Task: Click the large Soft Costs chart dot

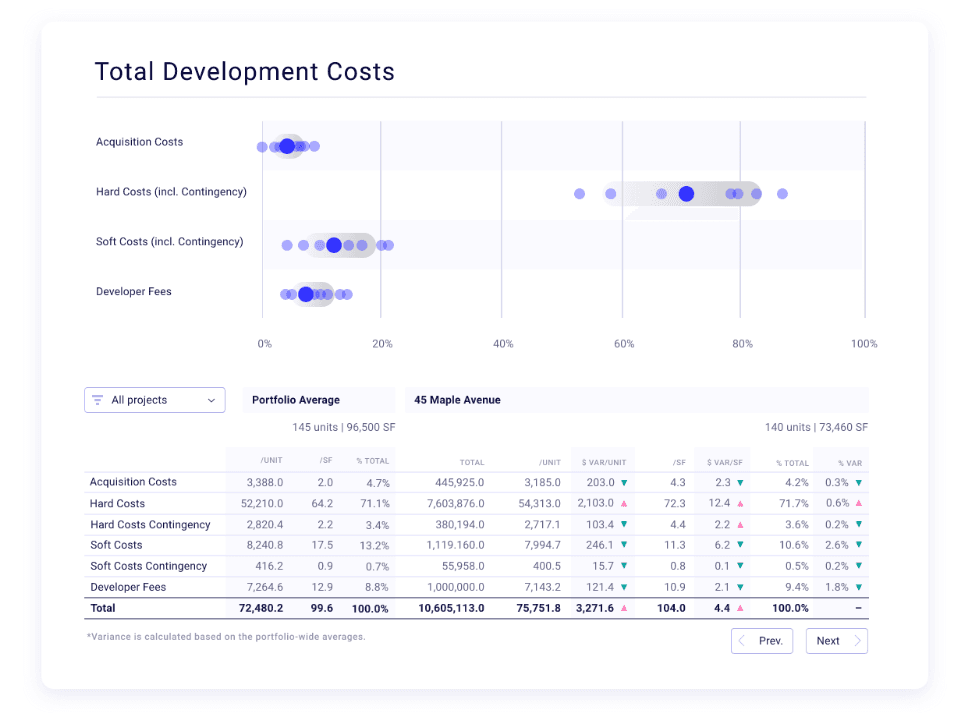Action: 334,245
